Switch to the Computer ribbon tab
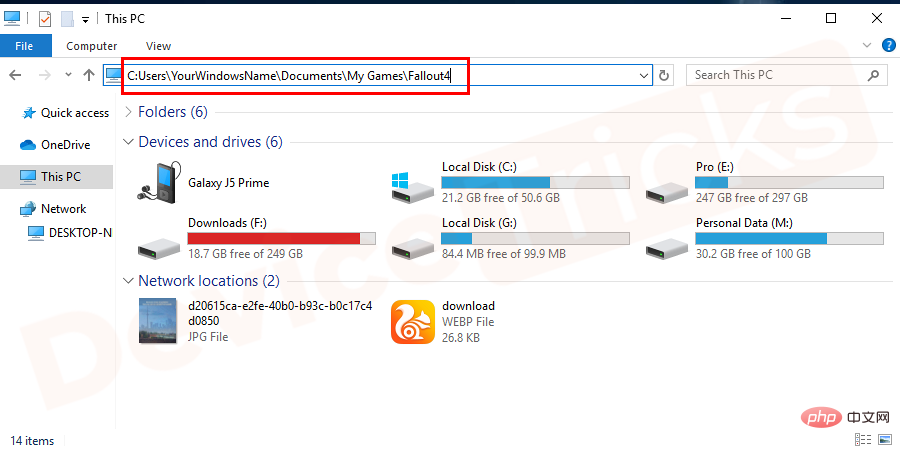The width and height of the screenshot is (900, 450). (x=91, y=46)
